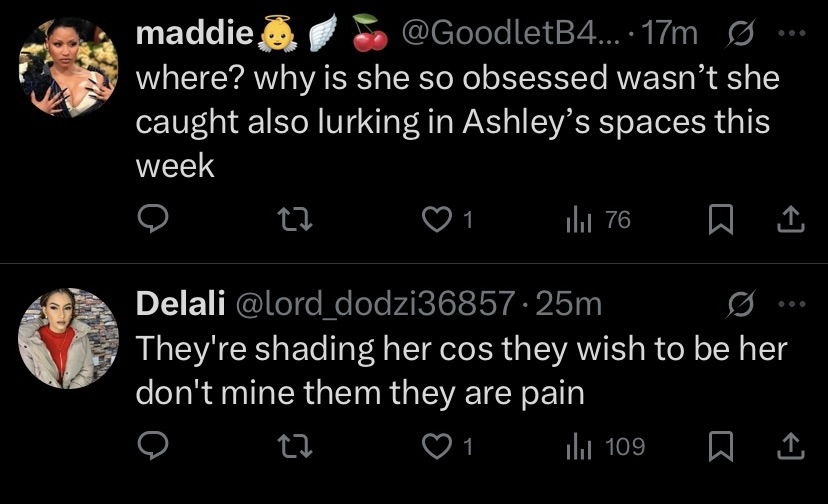Open Grok icon on Delali's tweet
This screenshot has width=828, height=504.
[741, 304]
